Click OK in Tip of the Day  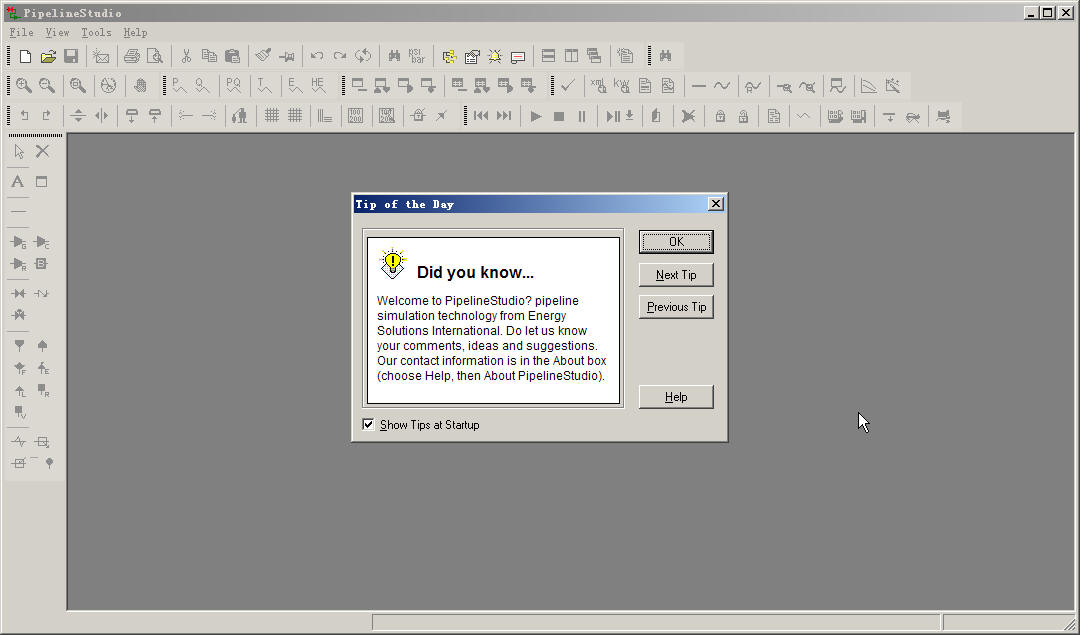tap(676, 242)
